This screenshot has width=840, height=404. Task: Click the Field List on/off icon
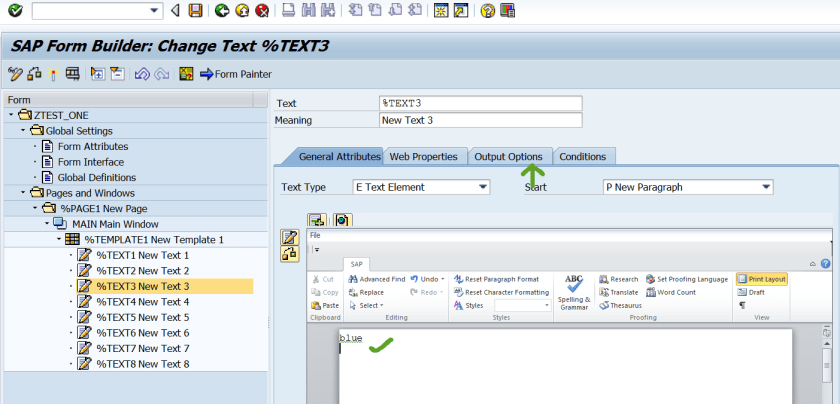(x=186, y=74)
